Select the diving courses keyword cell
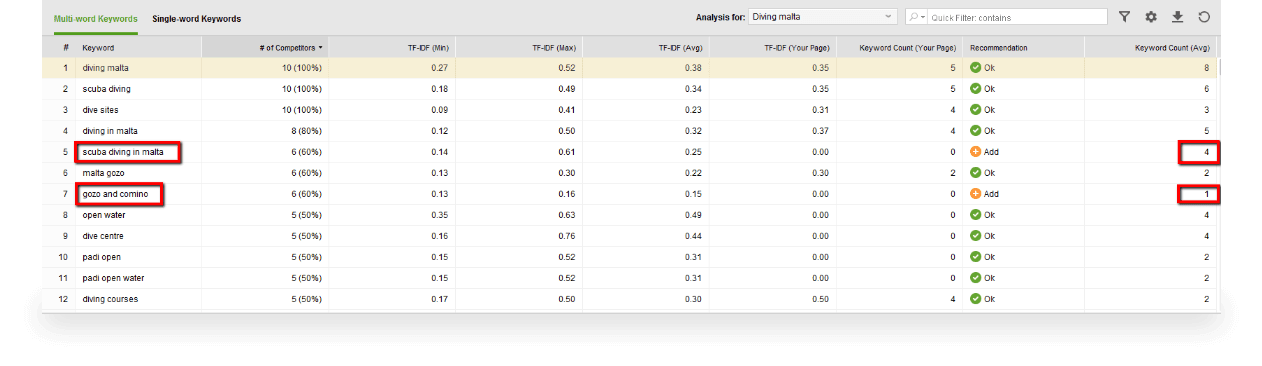1262x366 pixels. click(139, 299)
